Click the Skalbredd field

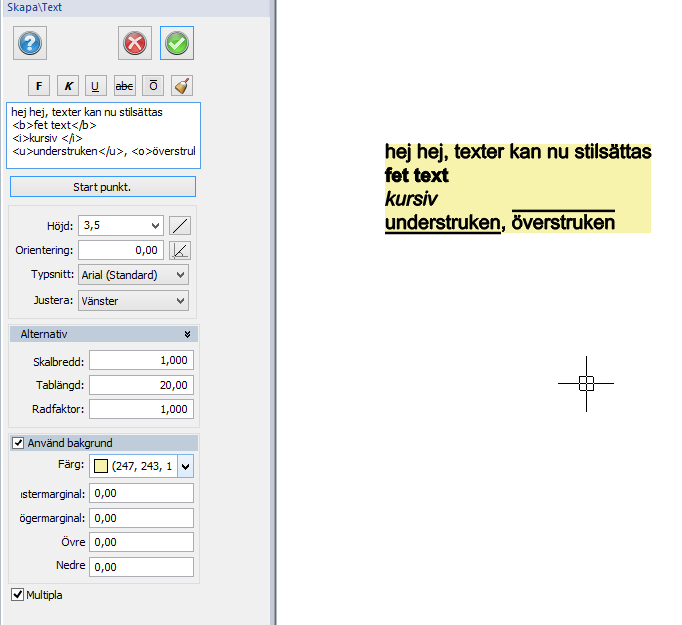click(141, 360)
